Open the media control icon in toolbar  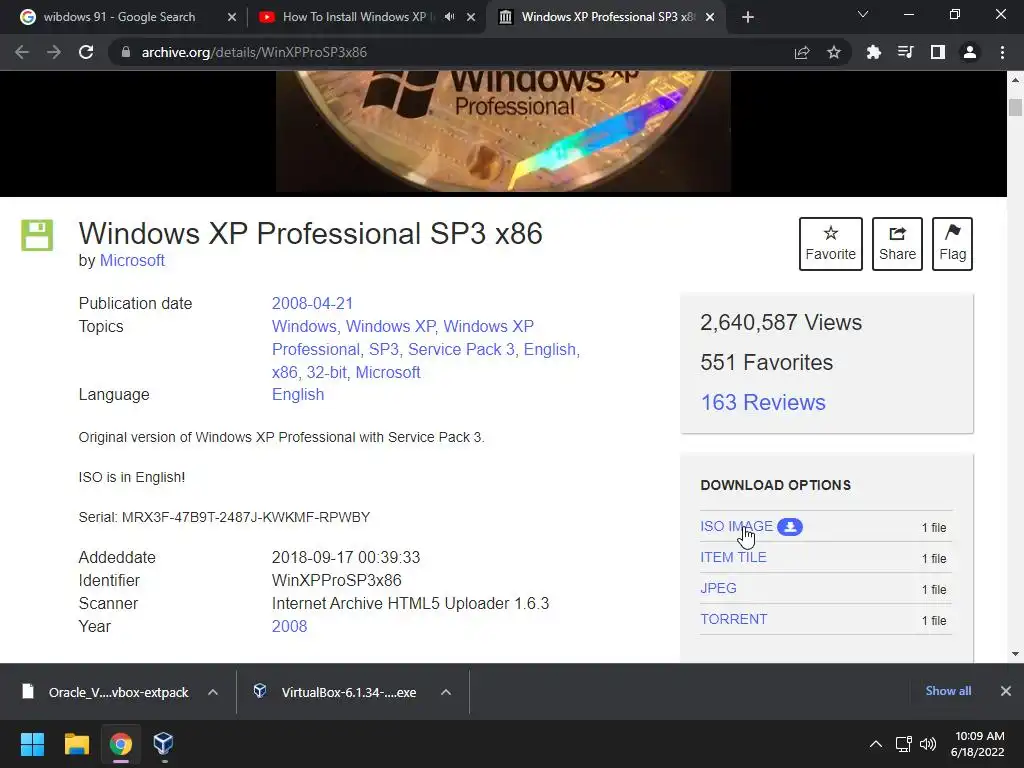[906, 52]
